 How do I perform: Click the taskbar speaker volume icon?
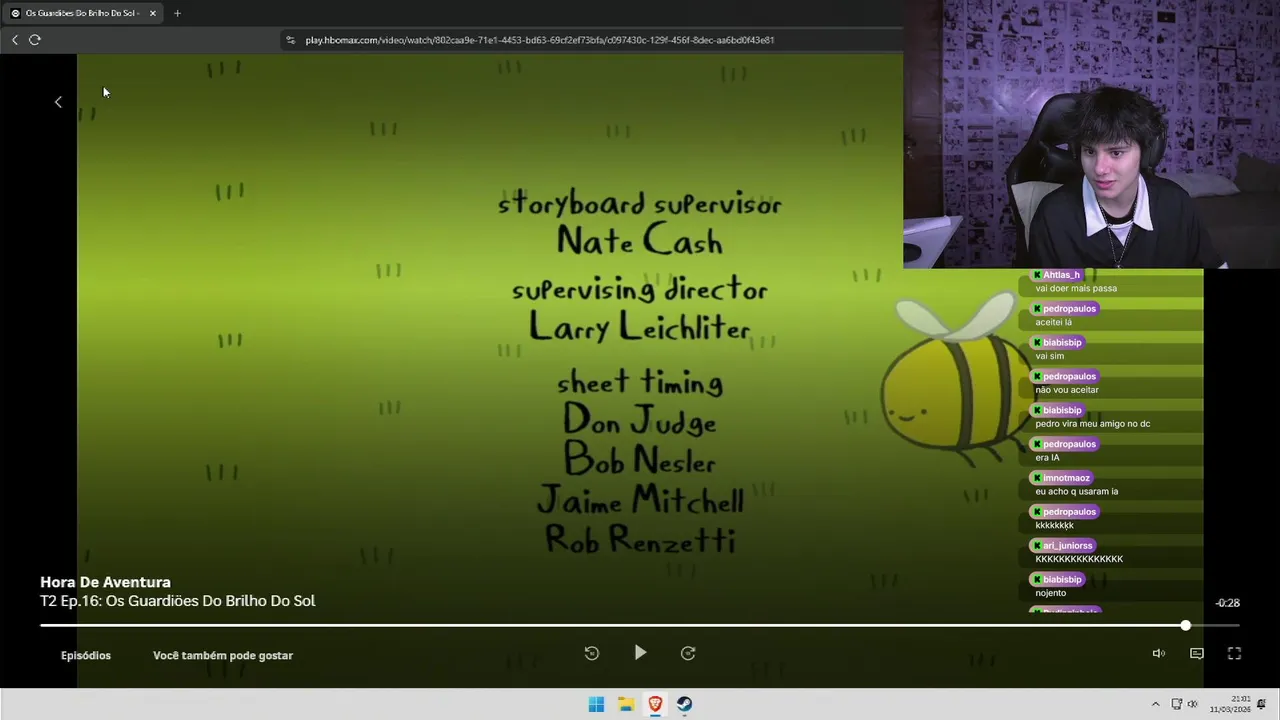pyautogui.click(x=1192, y=704)
